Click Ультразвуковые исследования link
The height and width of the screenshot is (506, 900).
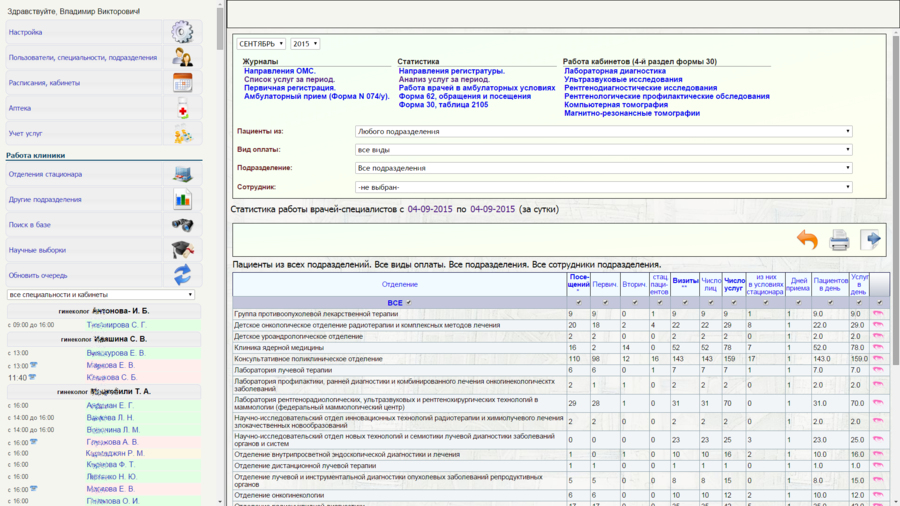tap(623, 79)
